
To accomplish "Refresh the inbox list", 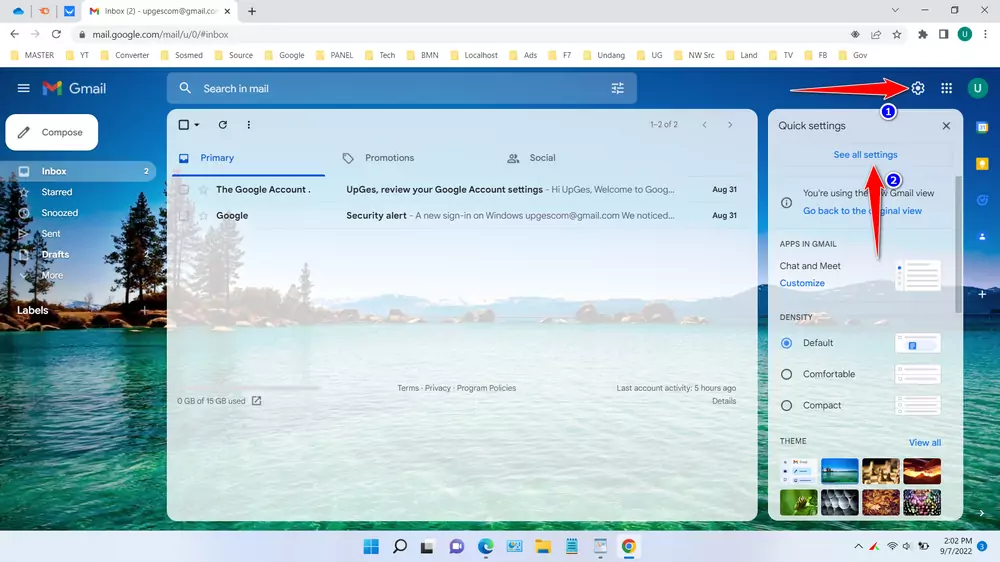I will tap(223, 124).
